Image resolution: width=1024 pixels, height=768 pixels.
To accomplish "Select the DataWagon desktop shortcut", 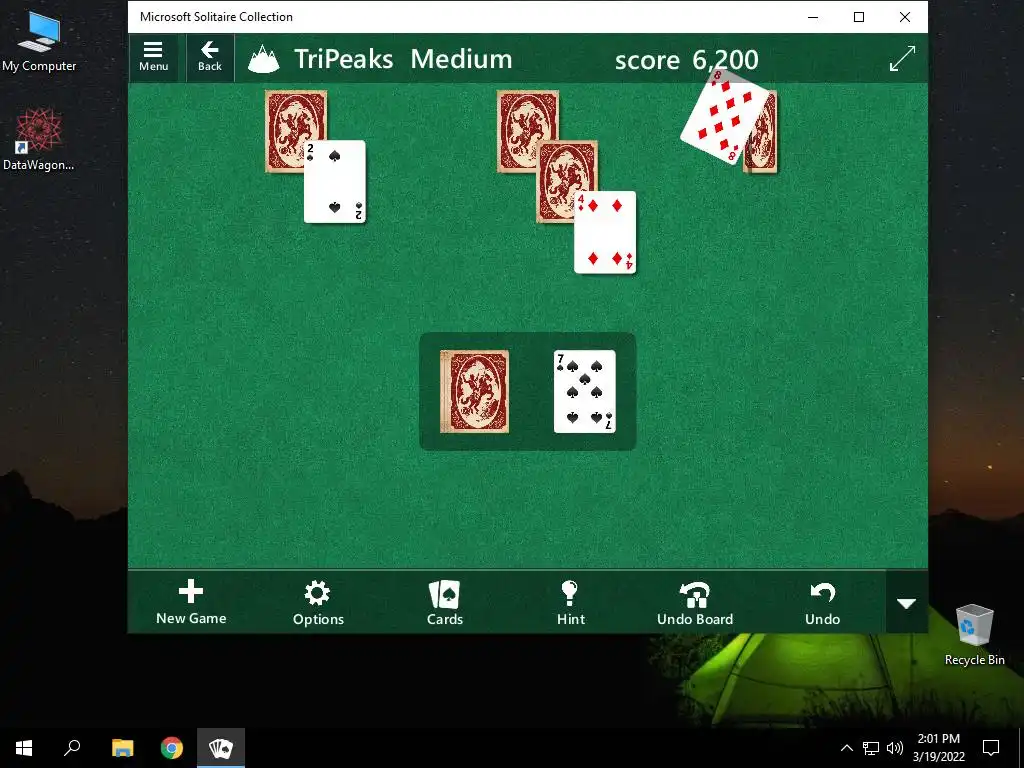I will (39, 140).
